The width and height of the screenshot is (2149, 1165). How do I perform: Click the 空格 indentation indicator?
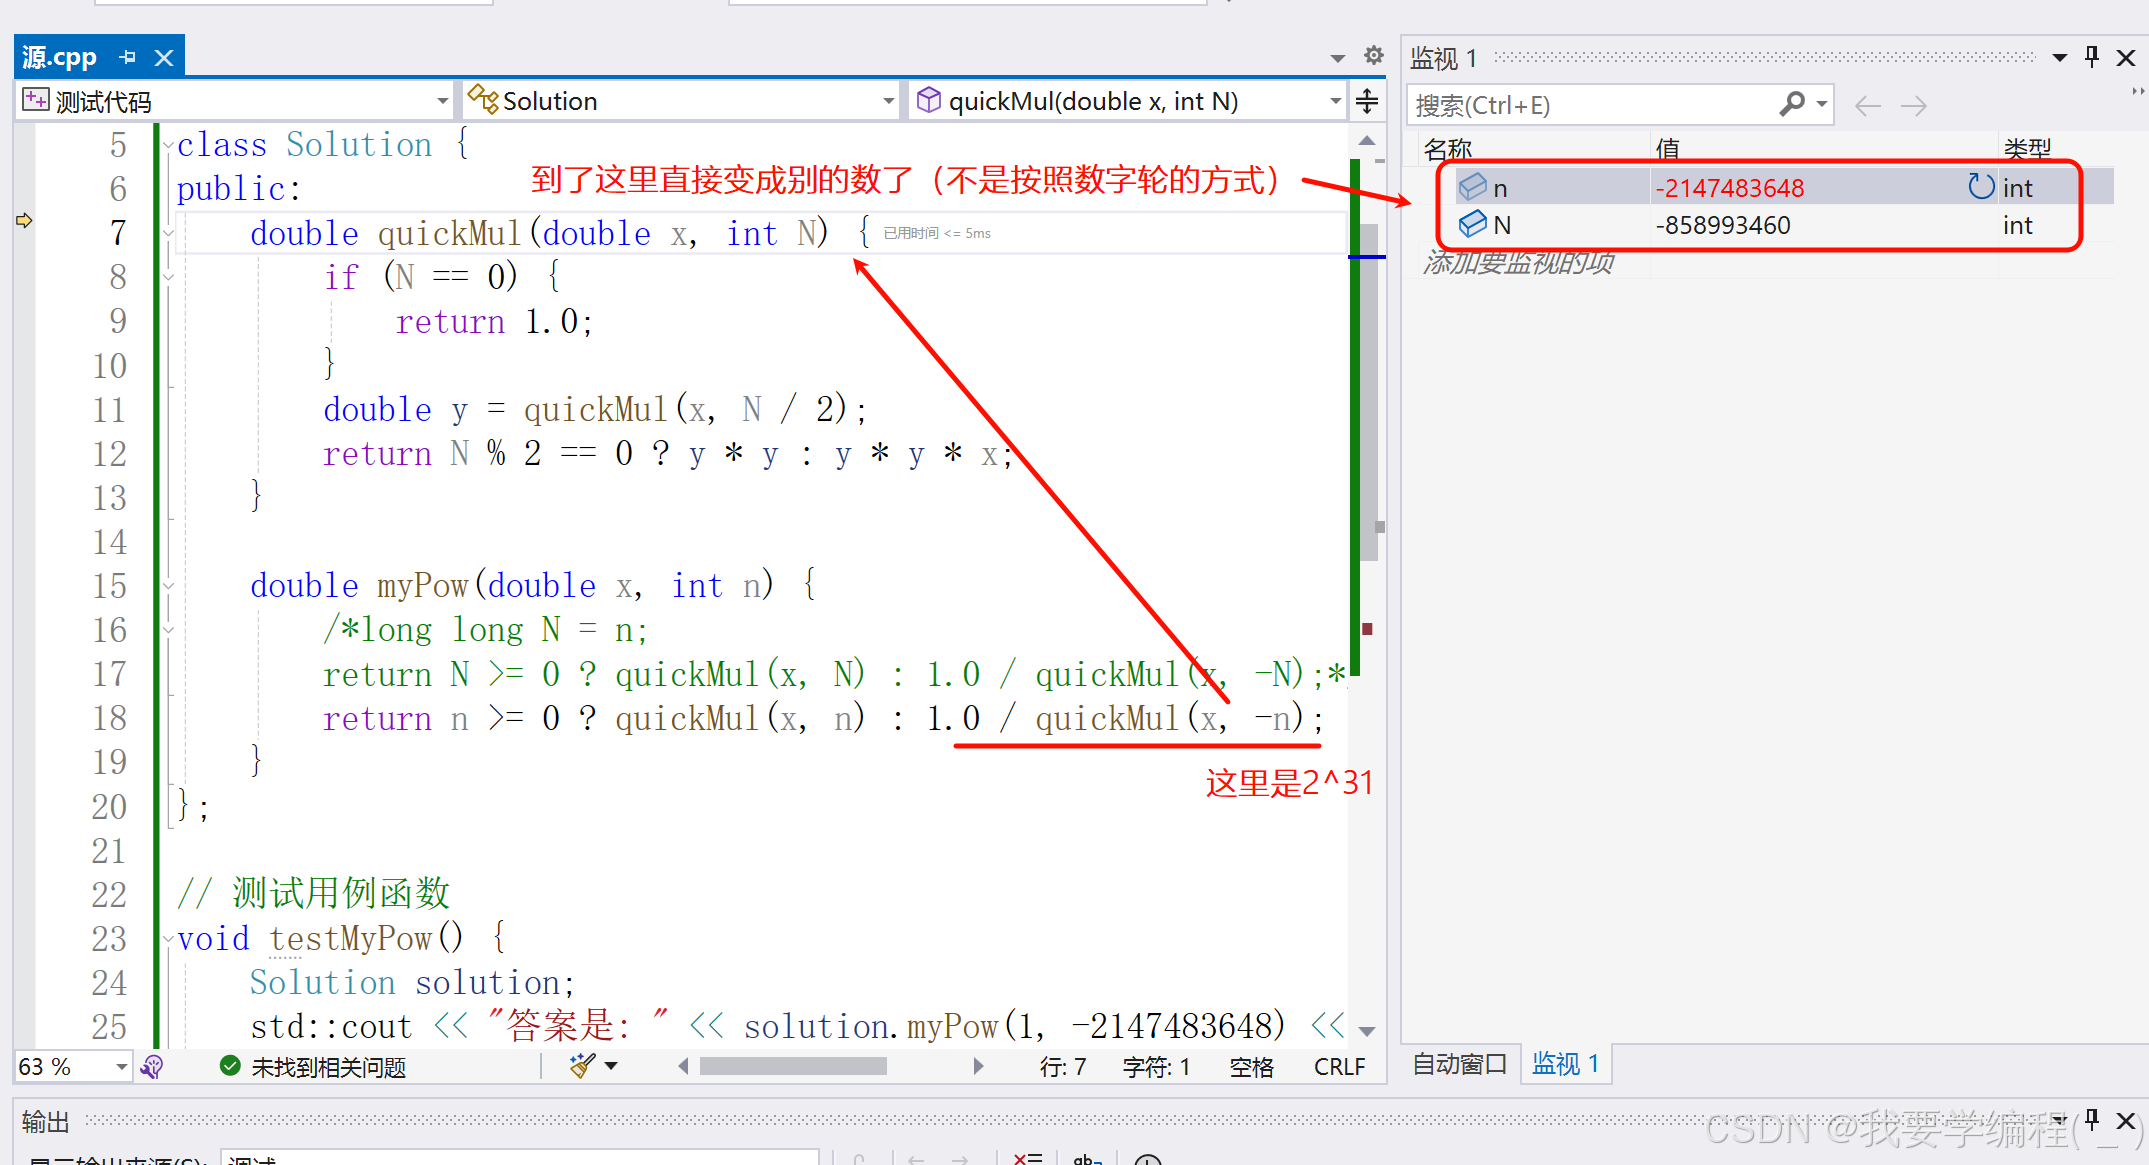1251,1067
